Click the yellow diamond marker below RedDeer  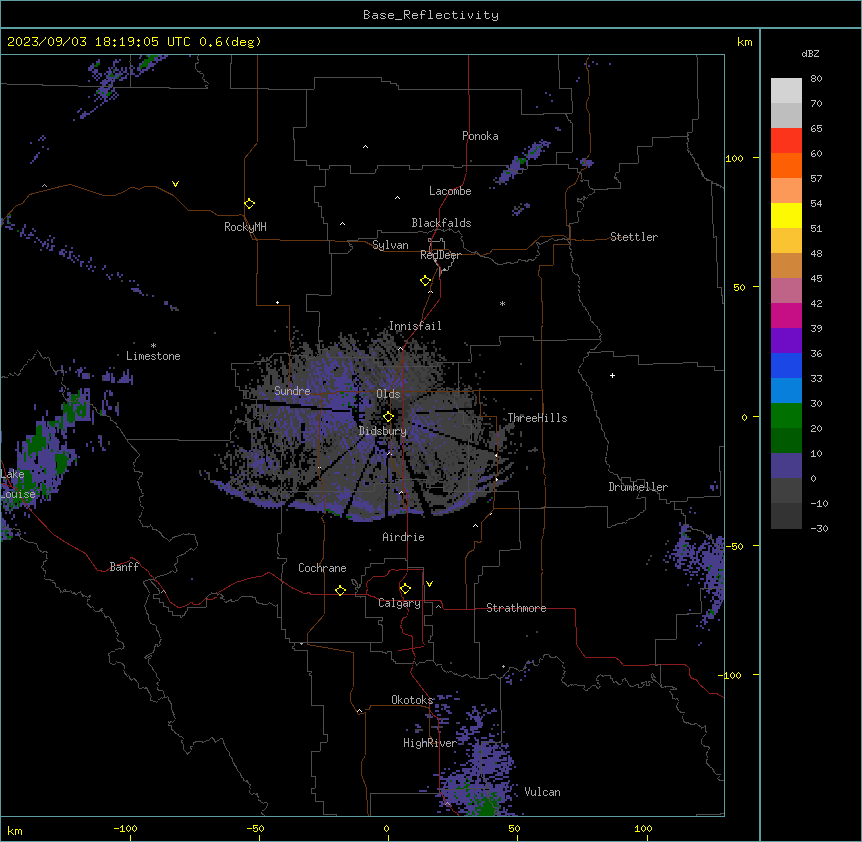426,281
